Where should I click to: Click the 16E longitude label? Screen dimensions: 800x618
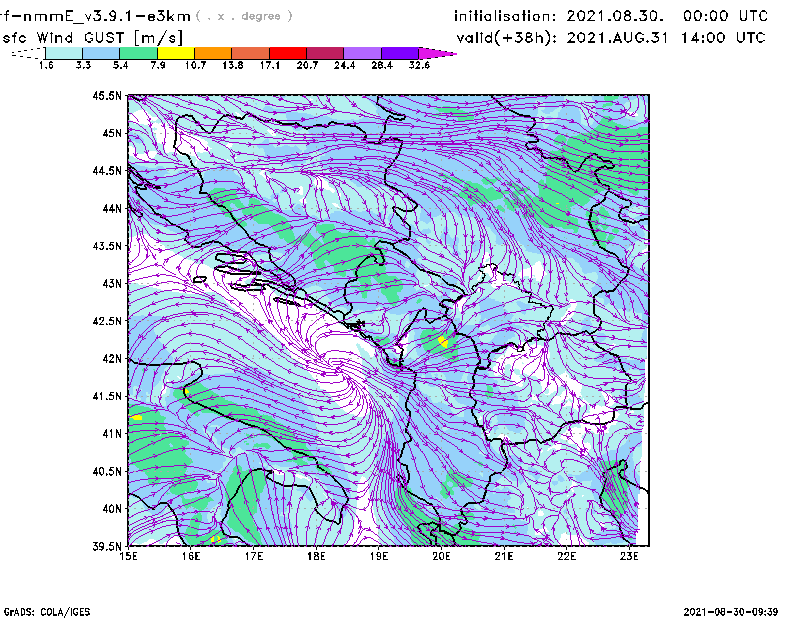point(191,556)
